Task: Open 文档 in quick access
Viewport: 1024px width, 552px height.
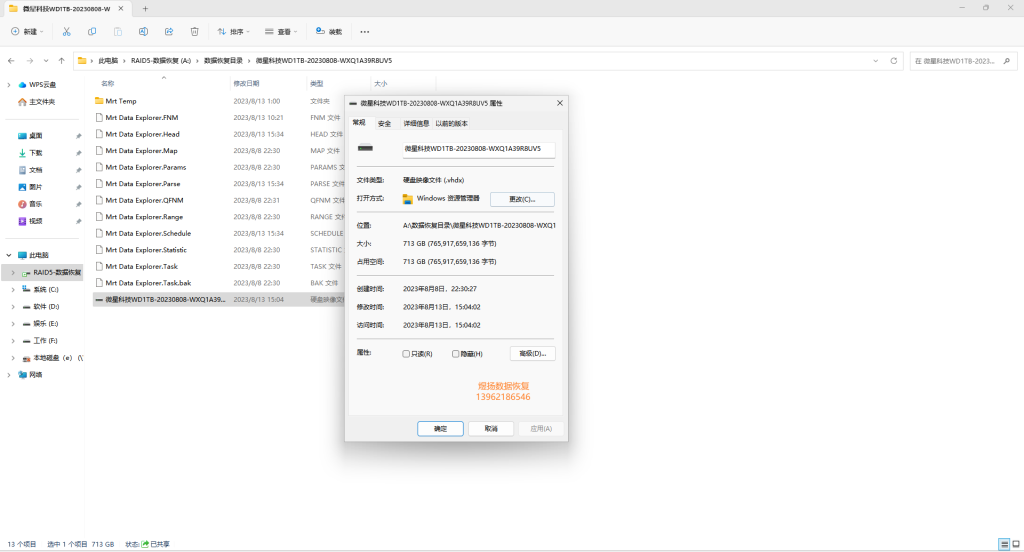Action: pos(35,170)
